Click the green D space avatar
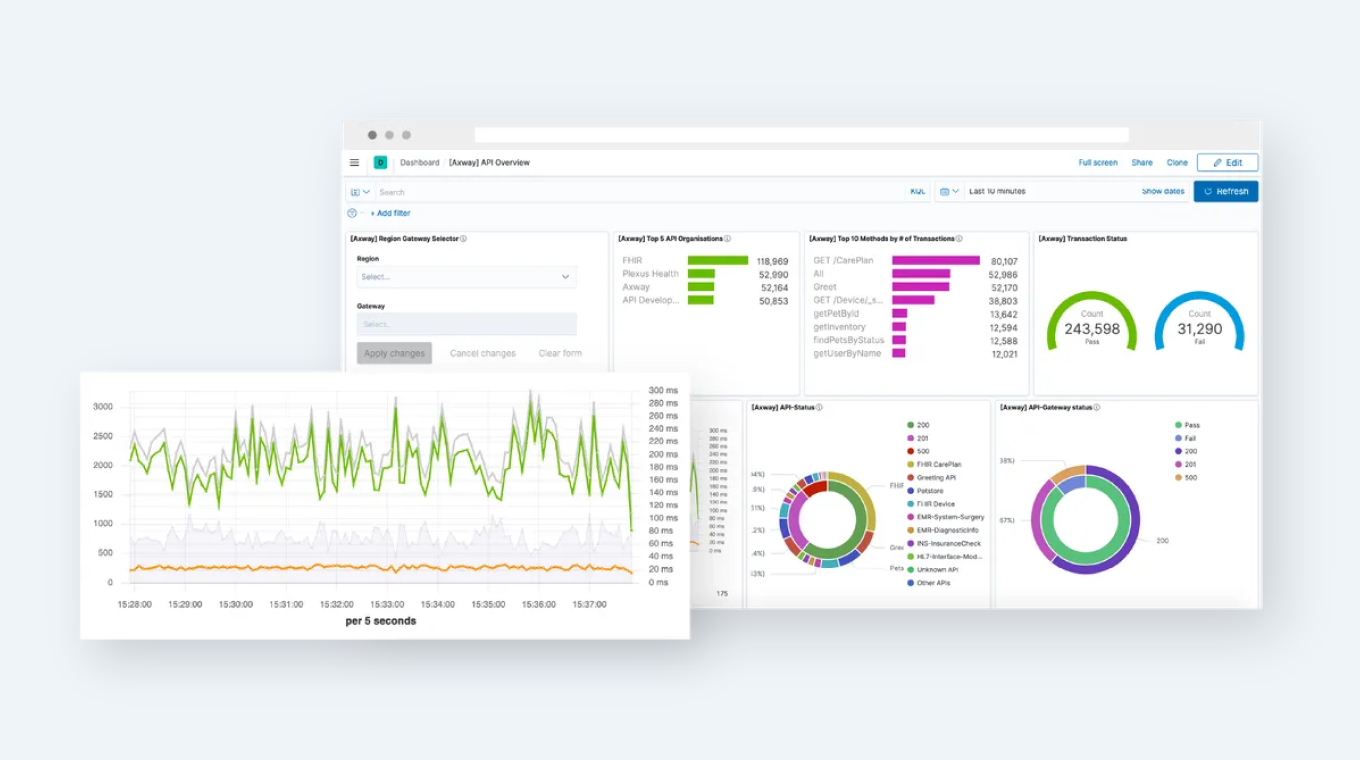The height and width of the screenshot is (760, 1360). 380,163
